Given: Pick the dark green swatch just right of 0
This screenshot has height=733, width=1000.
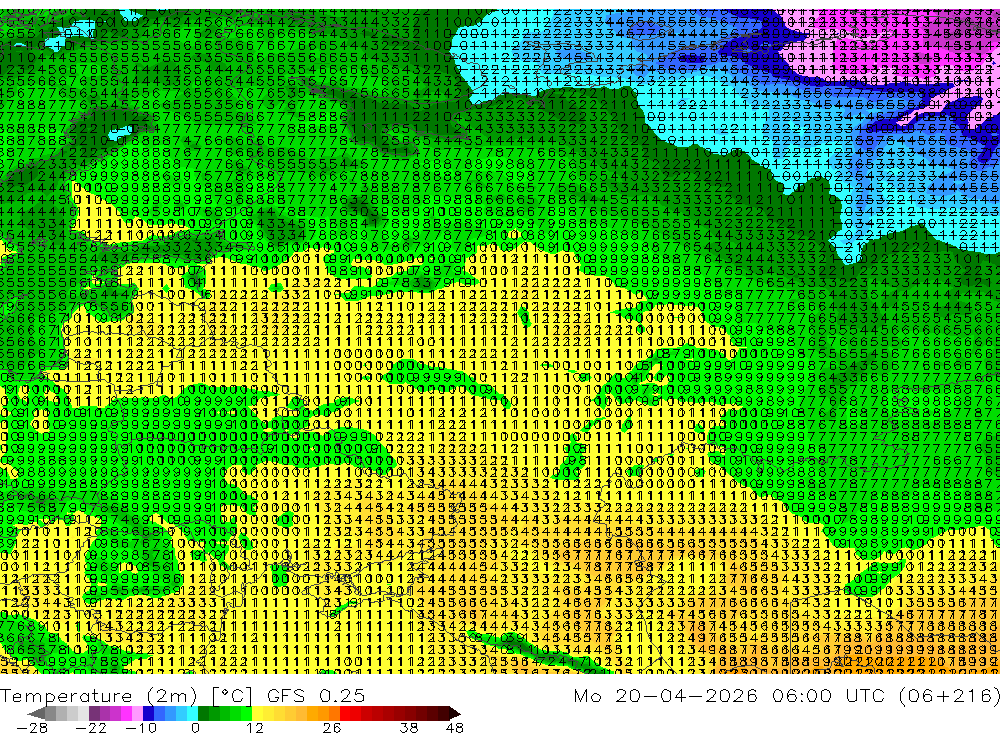Looking at the screenshot, I should pos(203,714).
